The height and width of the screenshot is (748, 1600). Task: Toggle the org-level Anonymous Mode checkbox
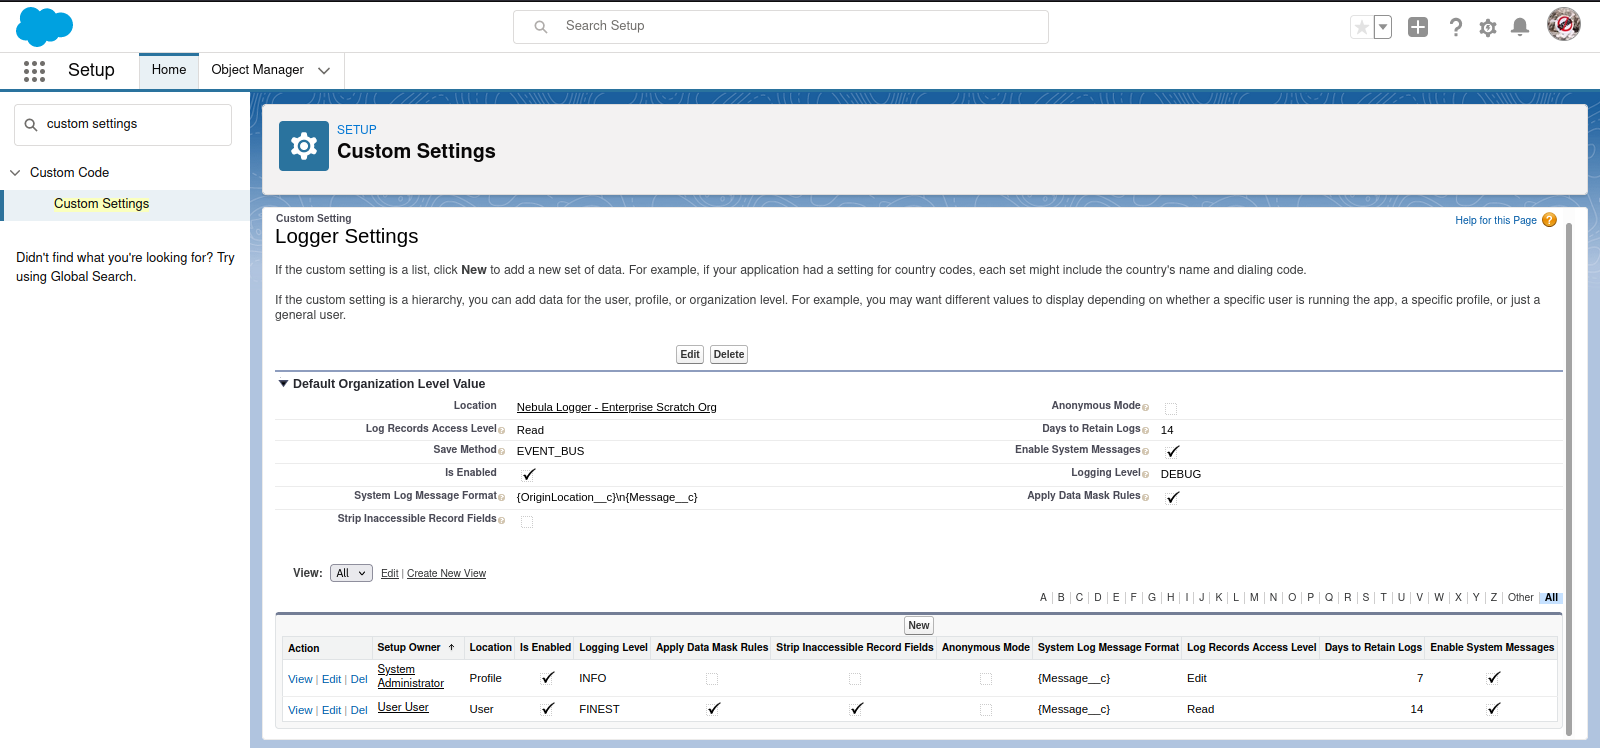click(x=1171, y=409)
